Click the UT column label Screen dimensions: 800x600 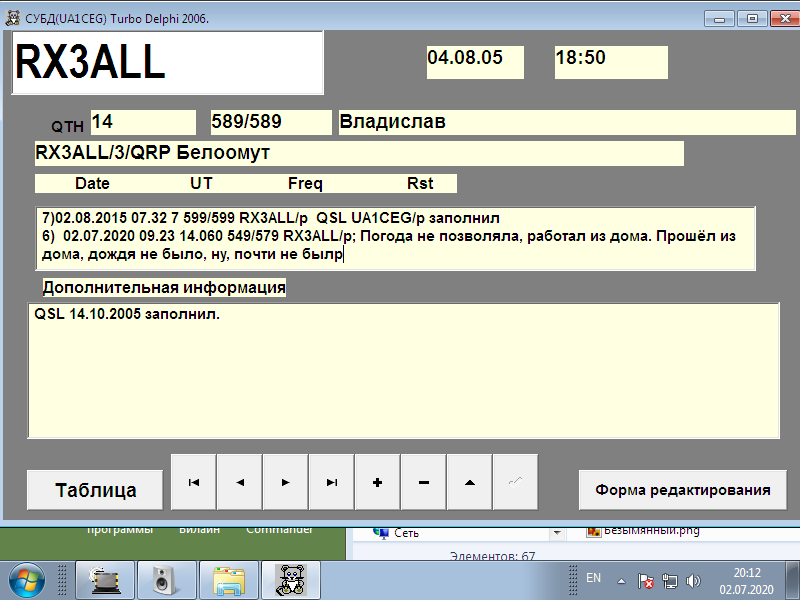point(201,184)
